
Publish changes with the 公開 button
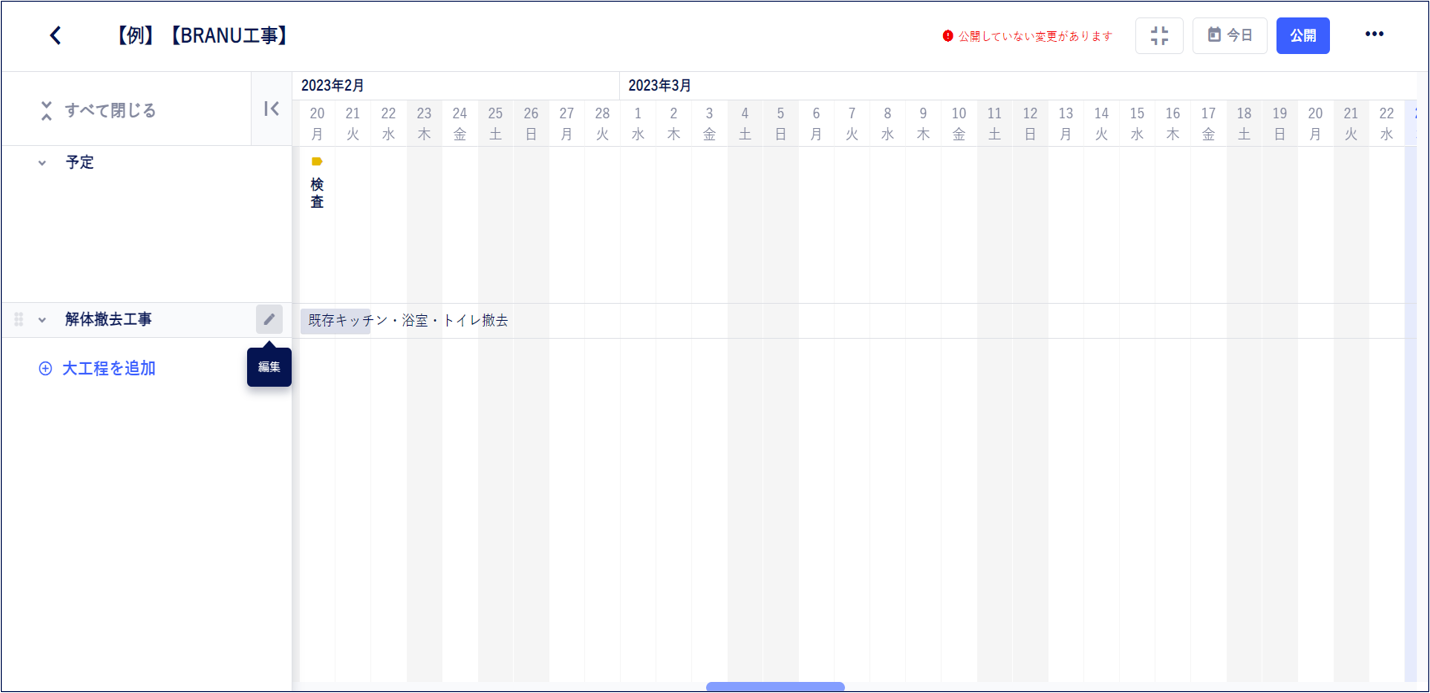pos(1303,36)
